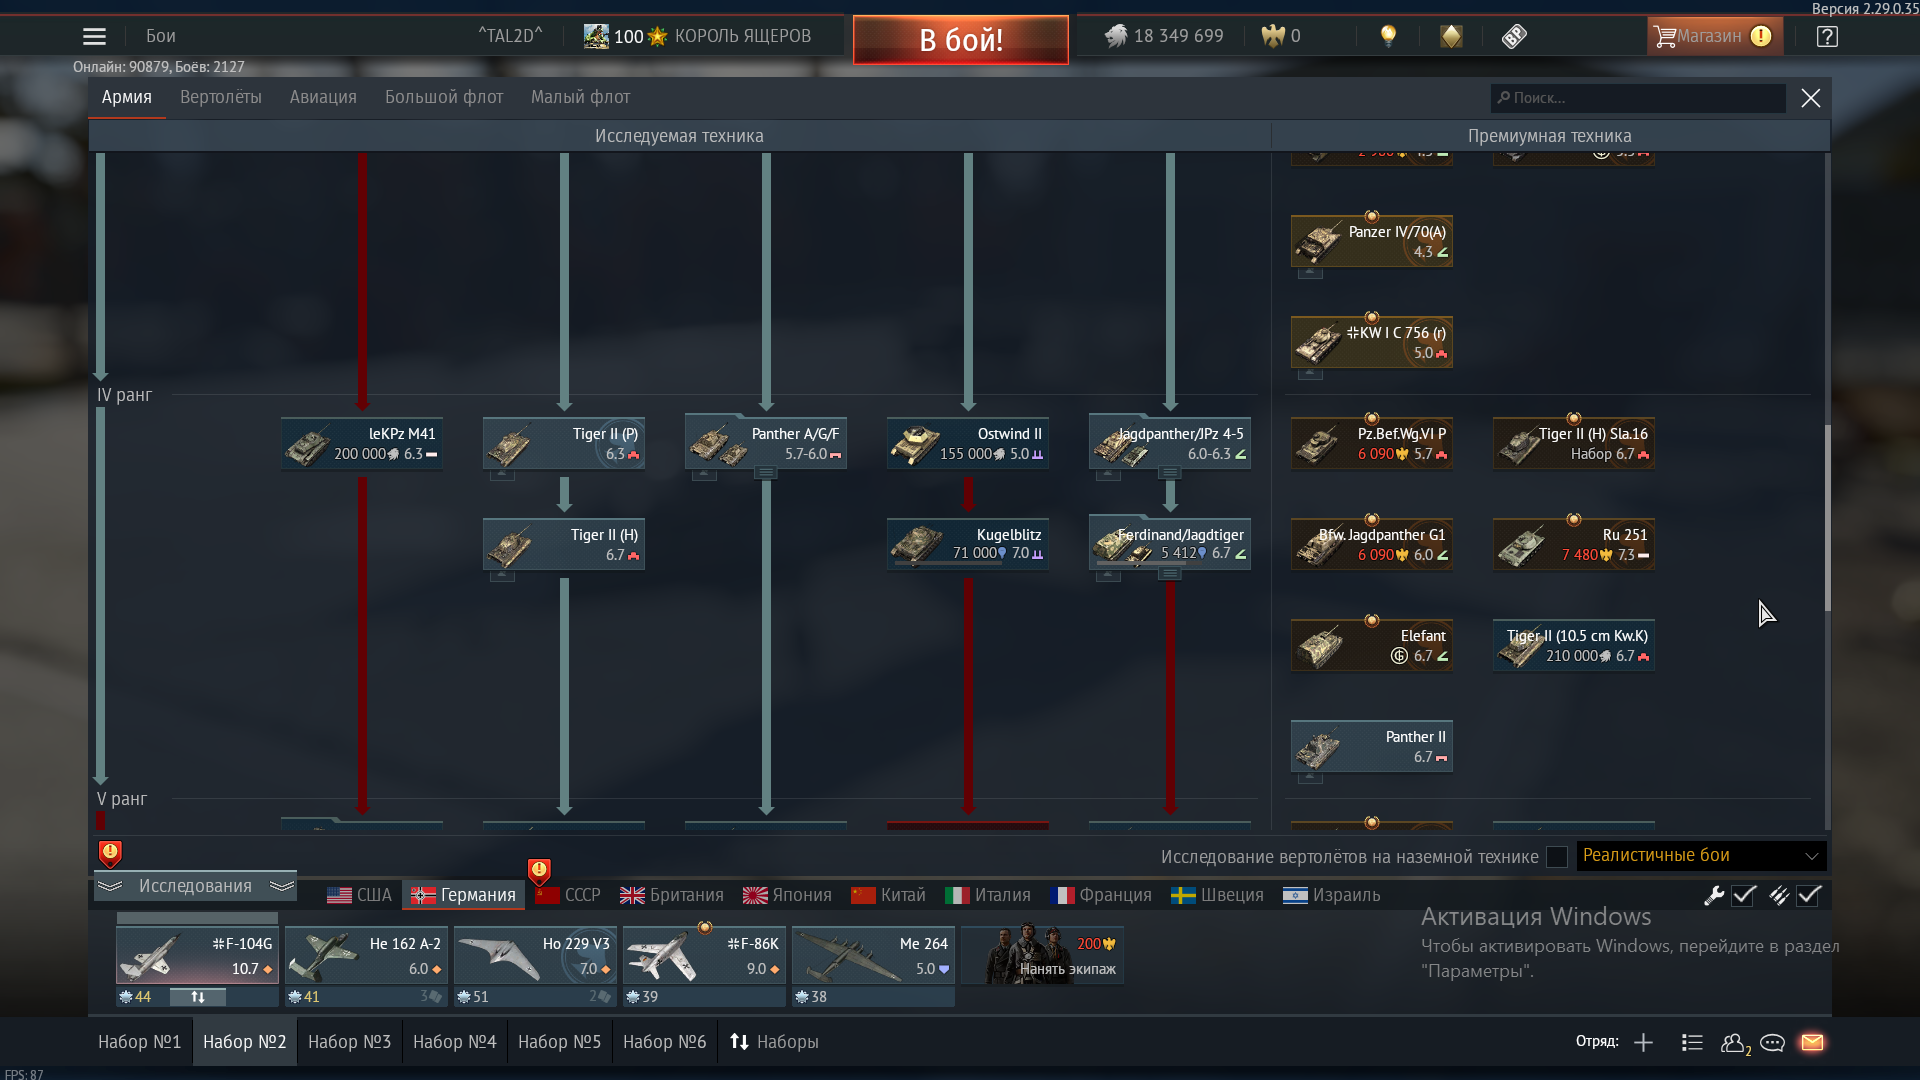Select Me 264 crew slot
1920x1080 pixels.
click(873, 956)
